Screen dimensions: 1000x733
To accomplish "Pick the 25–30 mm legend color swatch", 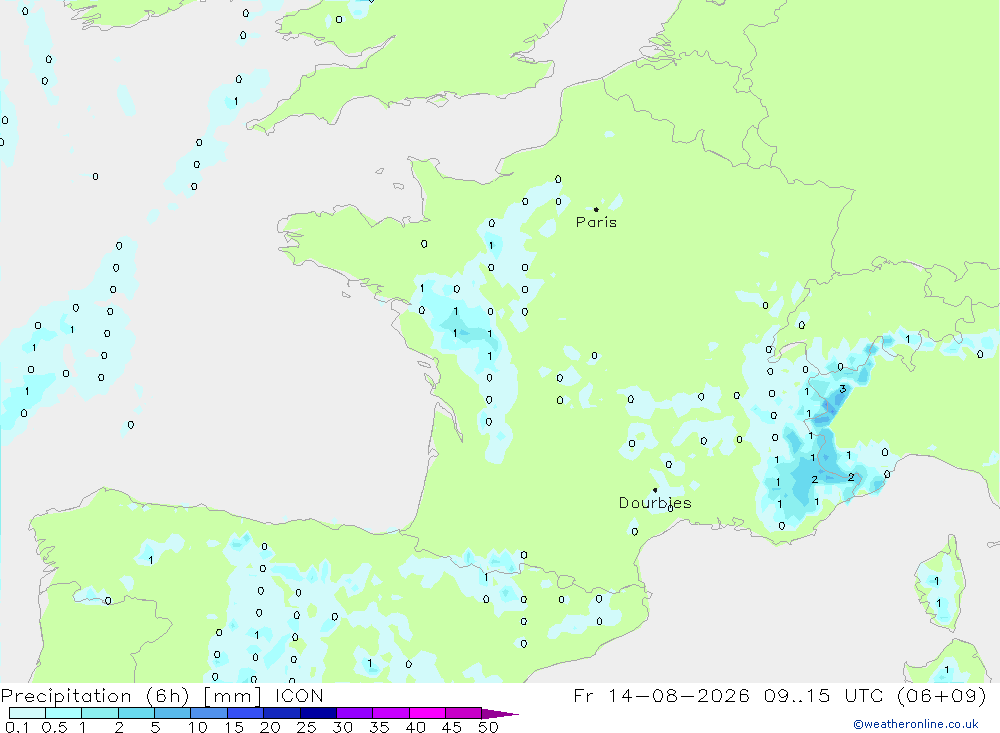I will tap(318, 713).
